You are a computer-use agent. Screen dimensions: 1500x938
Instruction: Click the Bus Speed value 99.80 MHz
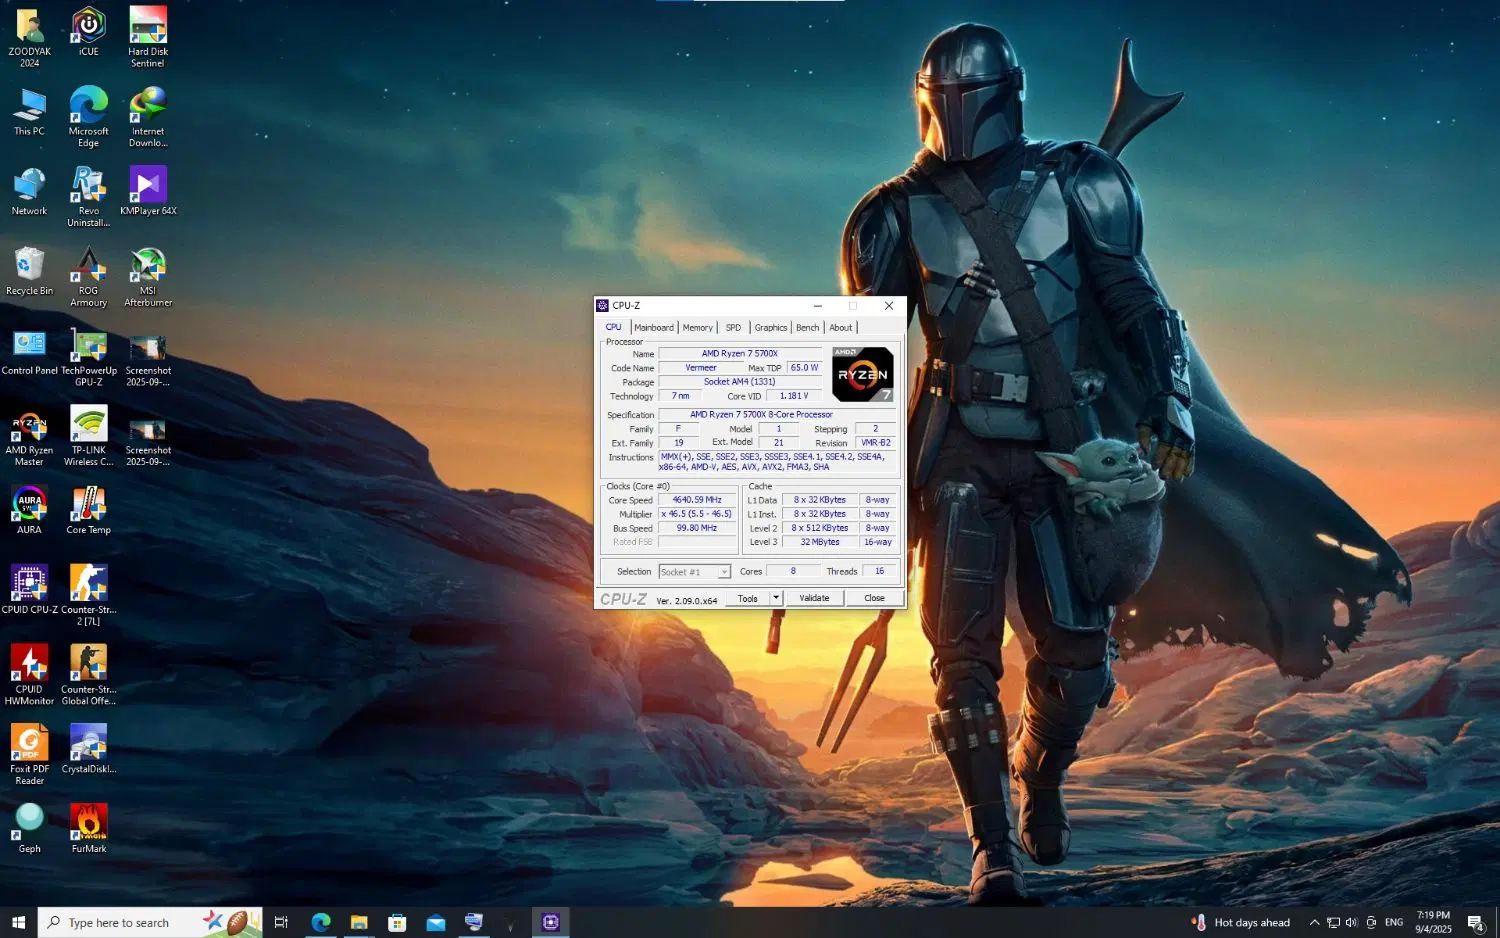point(697,528)
